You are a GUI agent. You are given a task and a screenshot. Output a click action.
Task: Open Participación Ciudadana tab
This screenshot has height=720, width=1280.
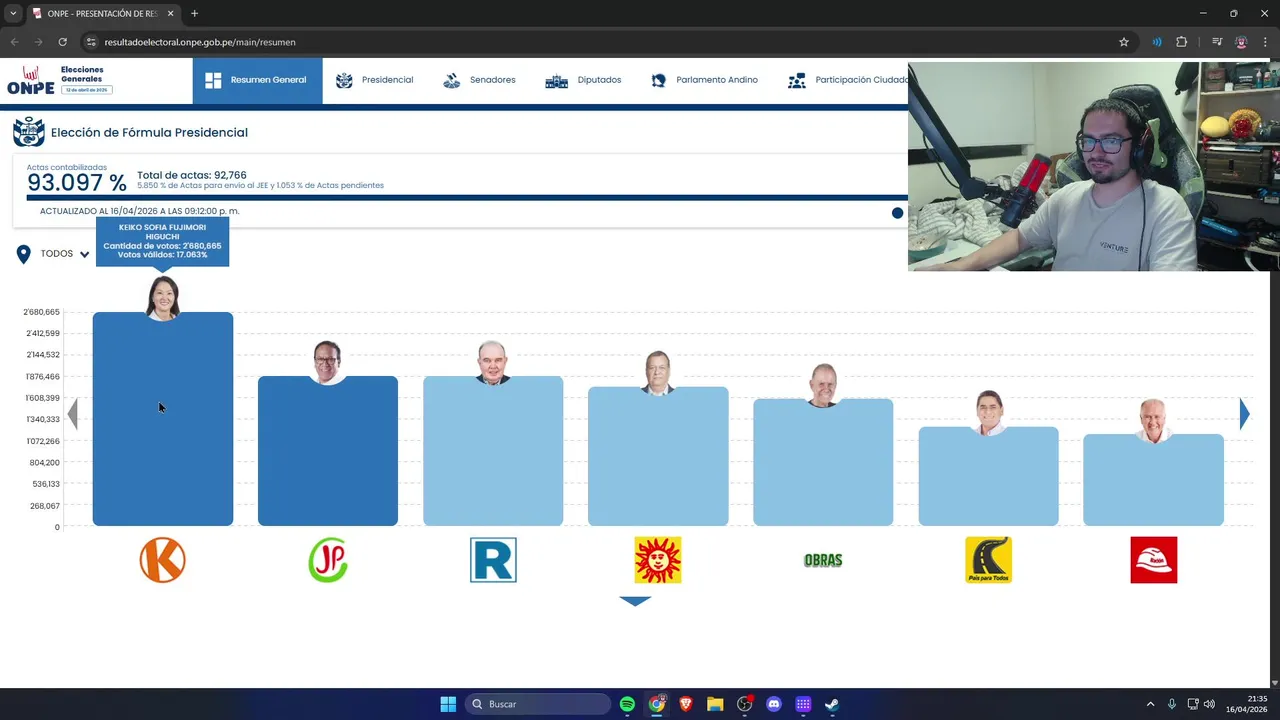pos(848,80)
